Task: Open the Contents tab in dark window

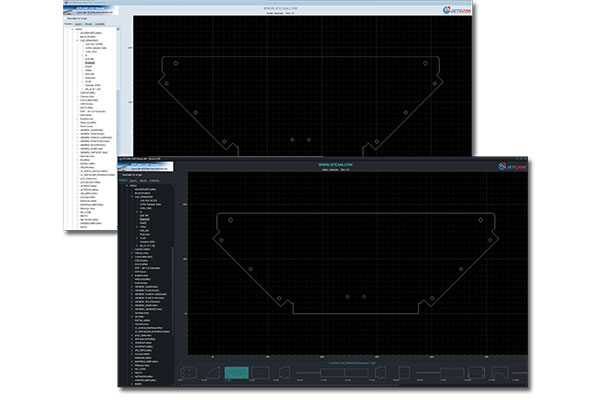Action: point(154,180)
